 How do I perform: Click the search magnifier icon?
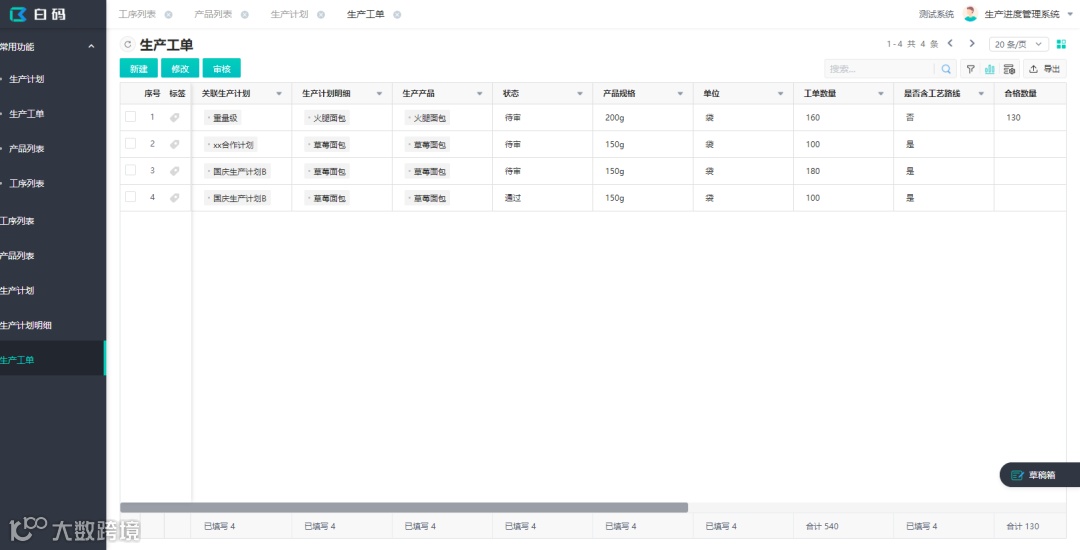point(946,69)
